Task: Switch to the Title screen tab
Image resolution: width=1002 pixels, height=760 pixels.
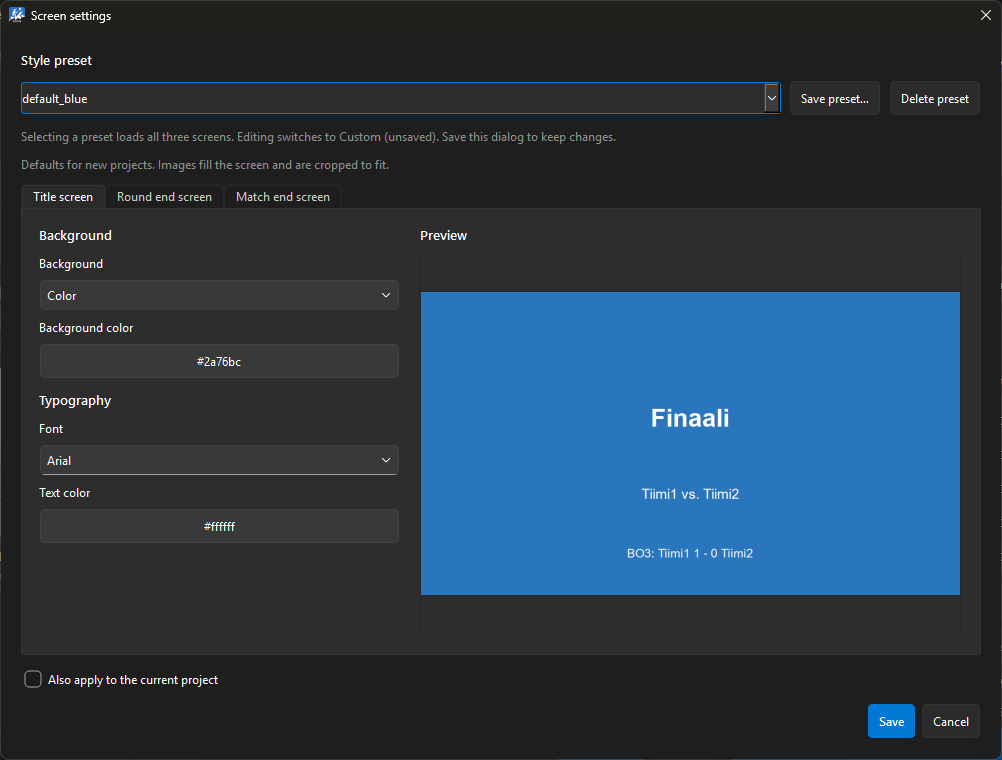Action: (x=63, y=197)
